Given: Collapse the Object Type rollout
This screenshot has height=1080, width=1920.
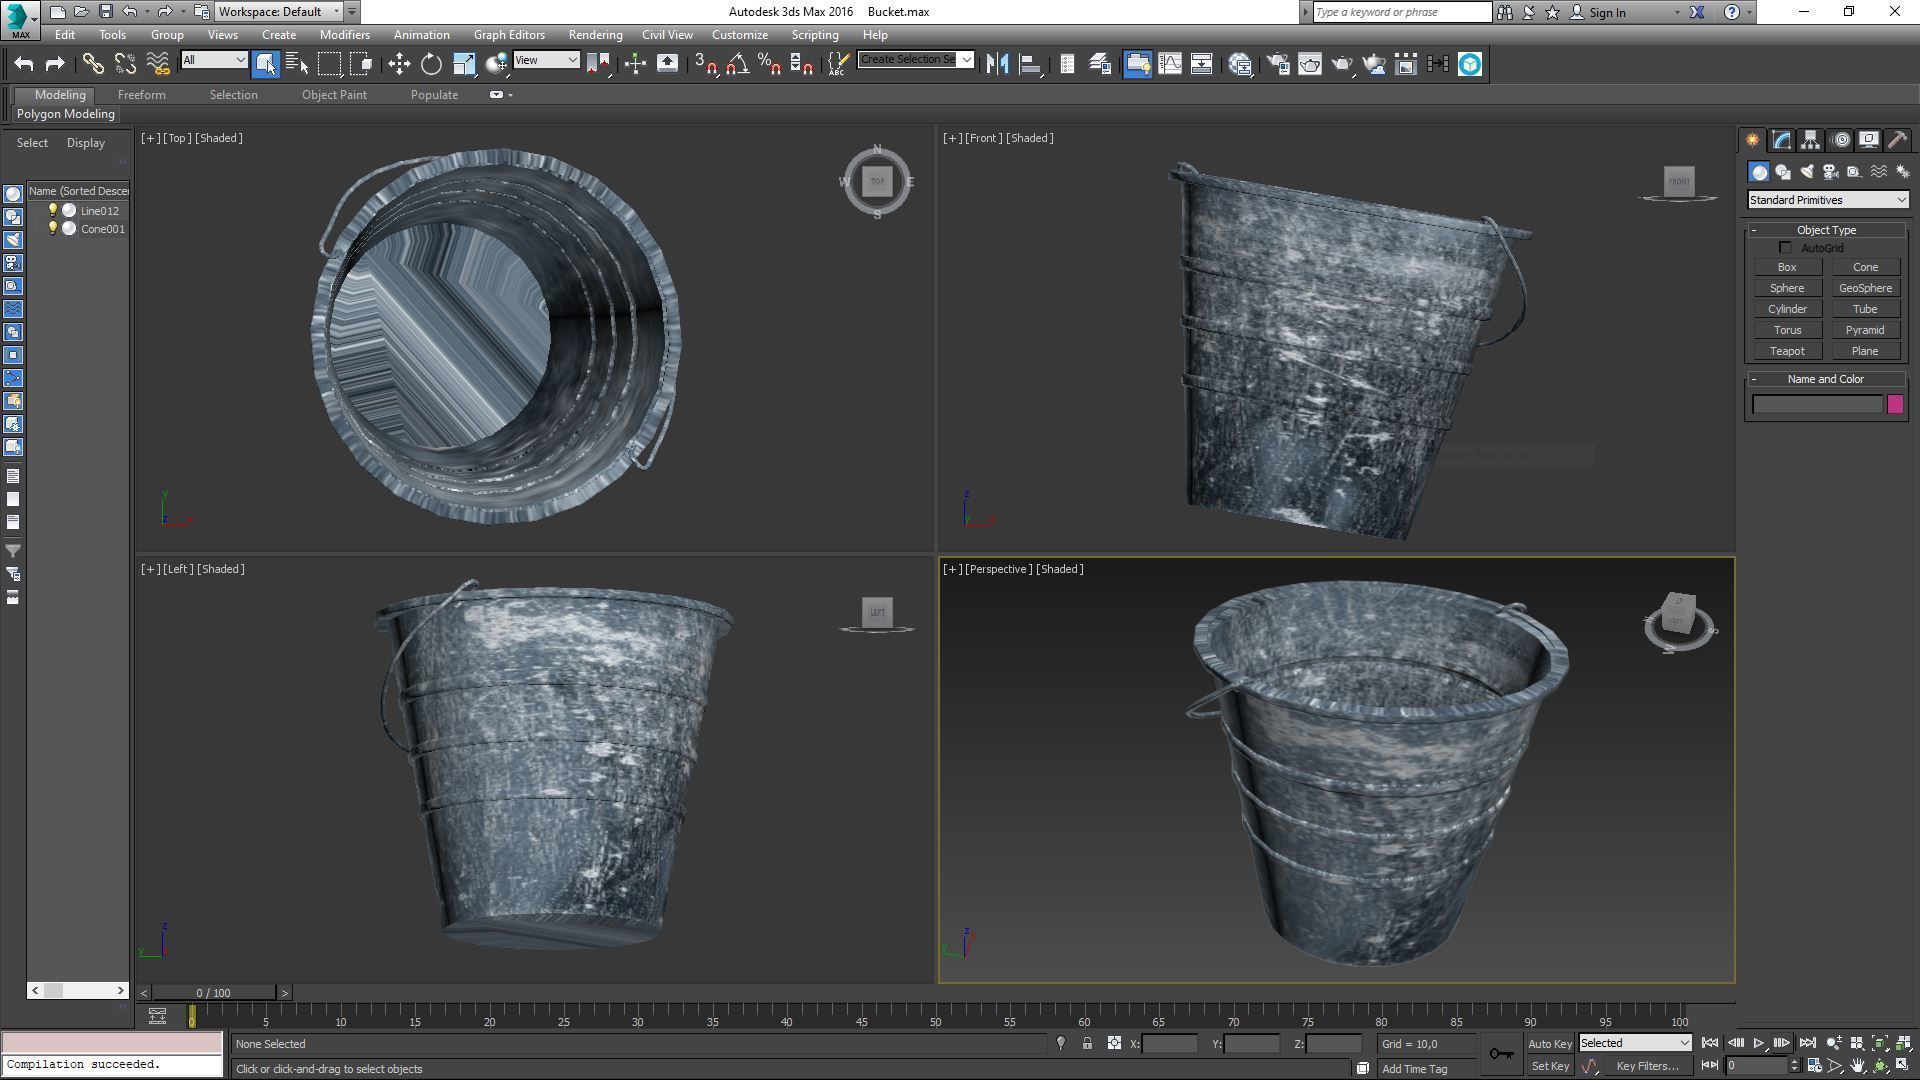Looking at the screenshot, I should tap(1826, 230).
